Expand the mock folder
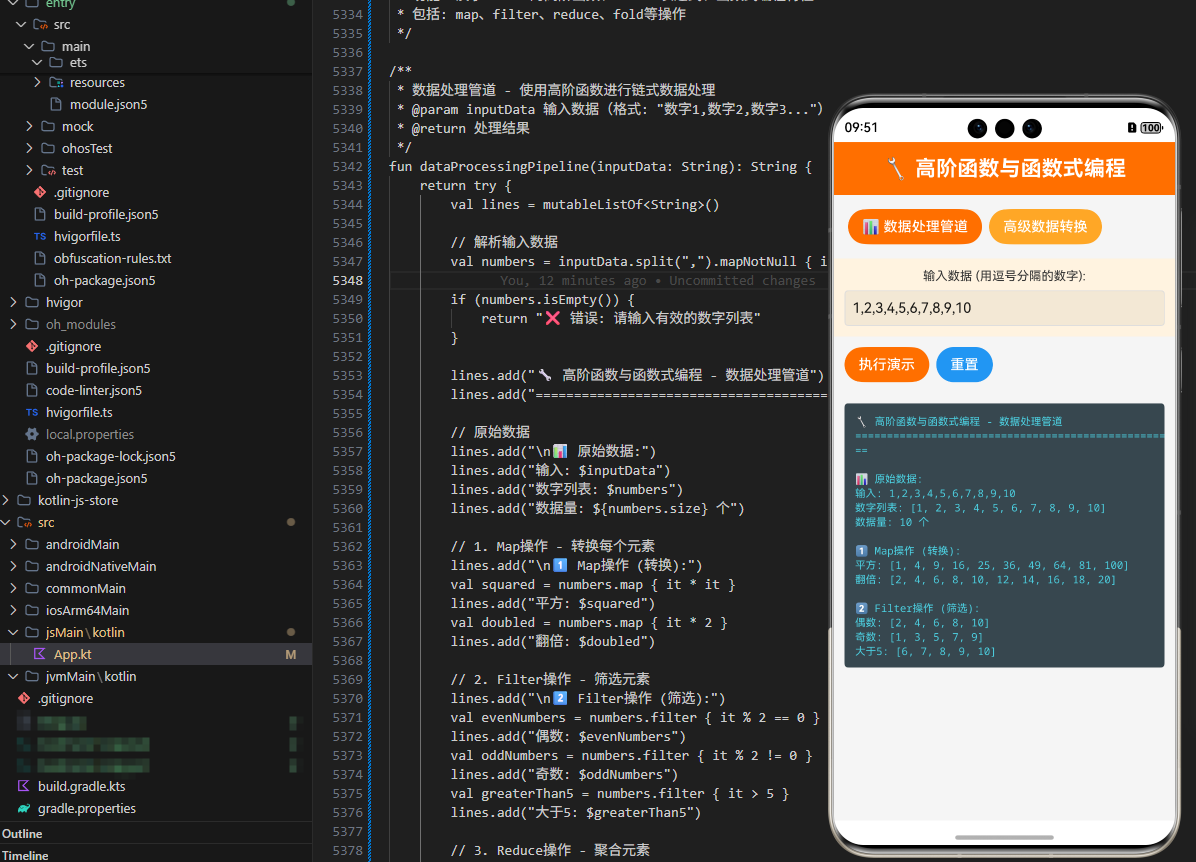Screen dimensions: 1196x862 pos(29,126)
